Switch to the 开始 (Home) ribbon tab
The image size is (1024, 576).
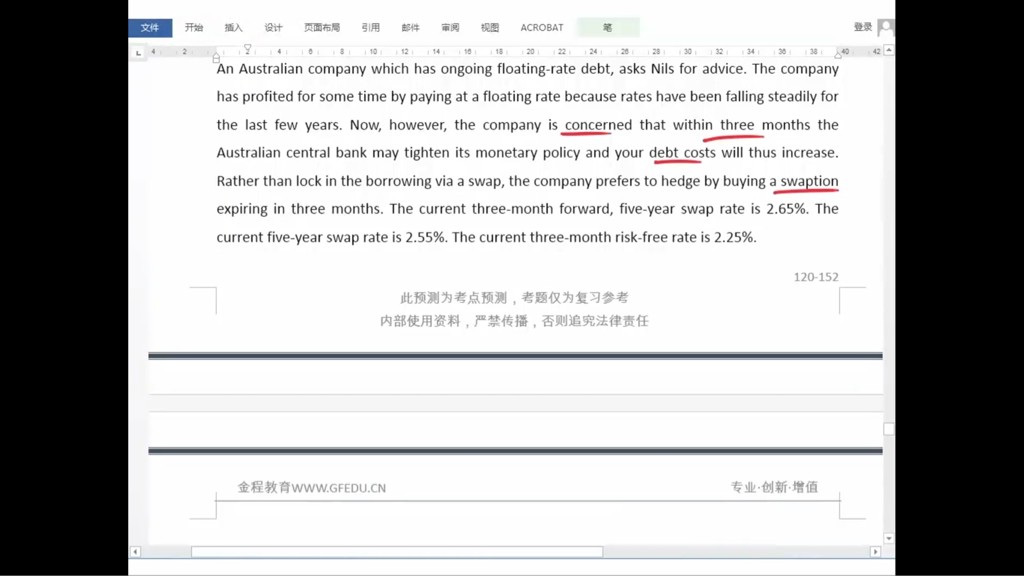194,27
